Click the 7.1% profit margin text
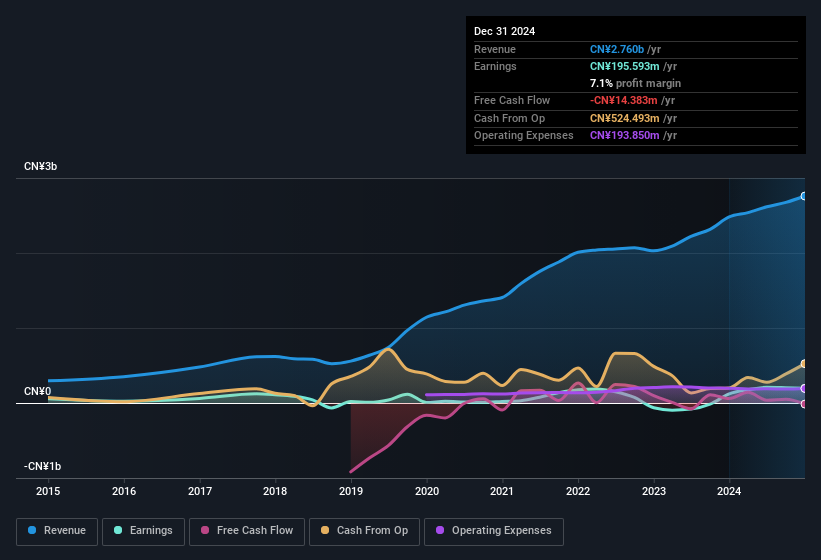821x560 pixels. click(635, 83)
